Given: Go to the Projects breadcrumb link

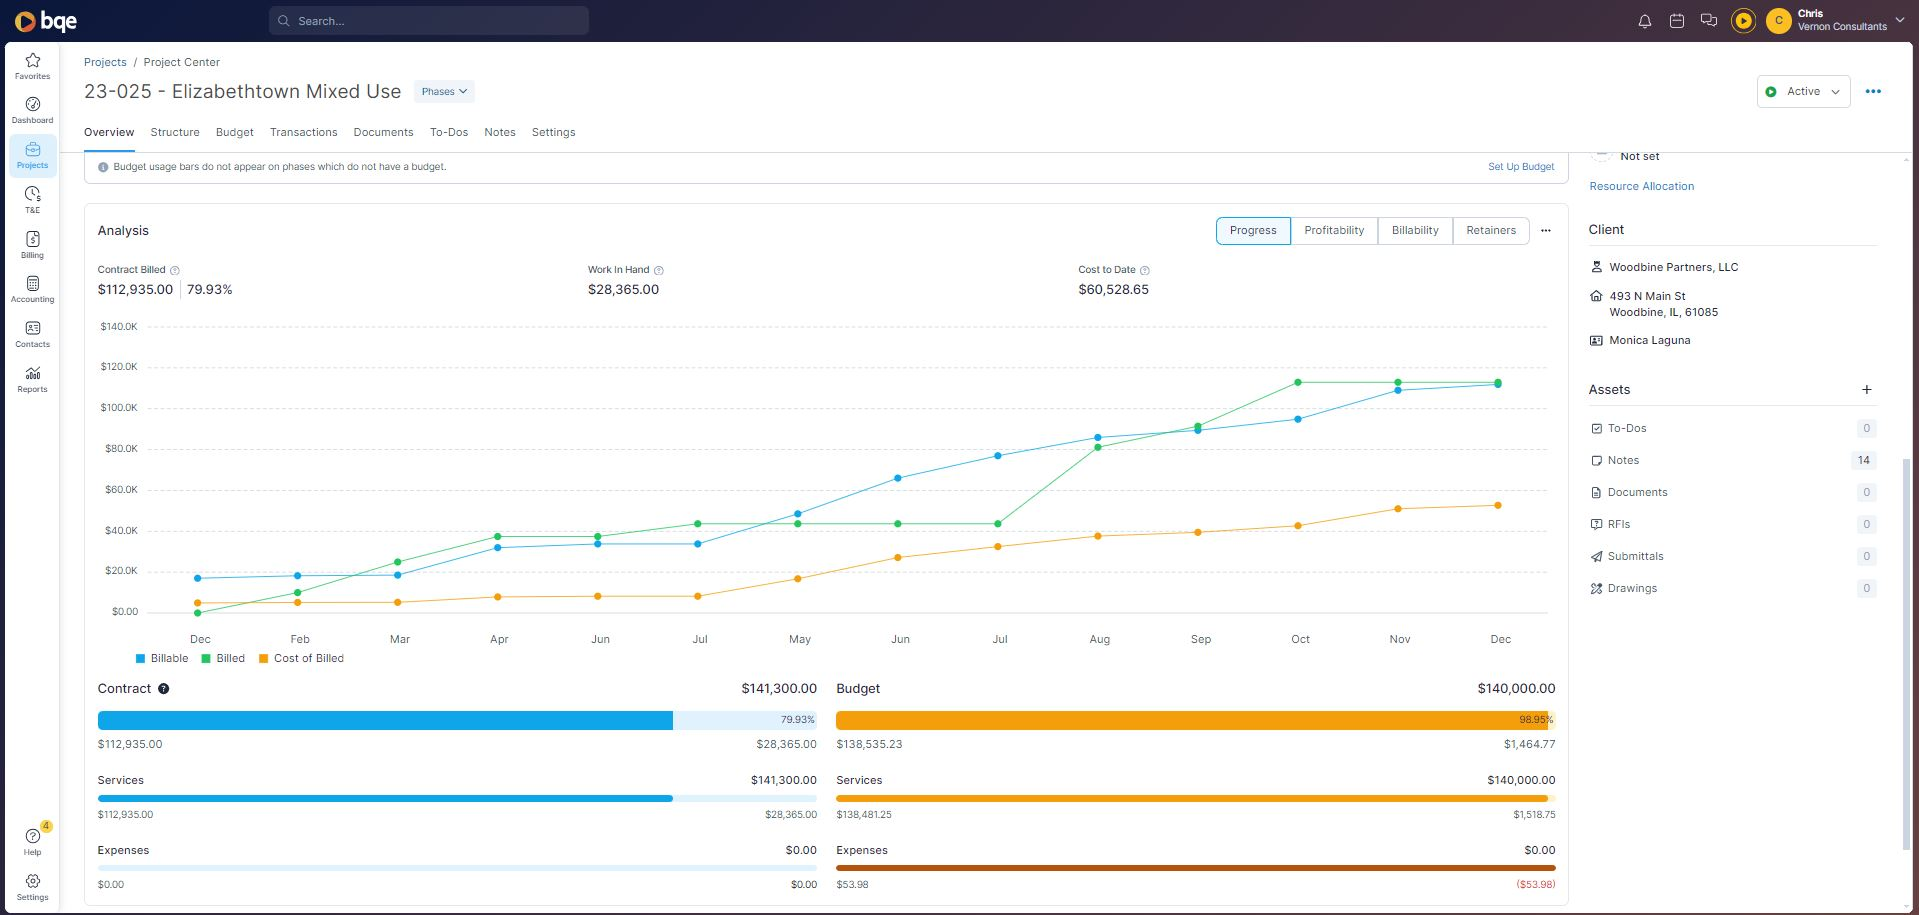Looking at the screenshot, I should 105,62.
